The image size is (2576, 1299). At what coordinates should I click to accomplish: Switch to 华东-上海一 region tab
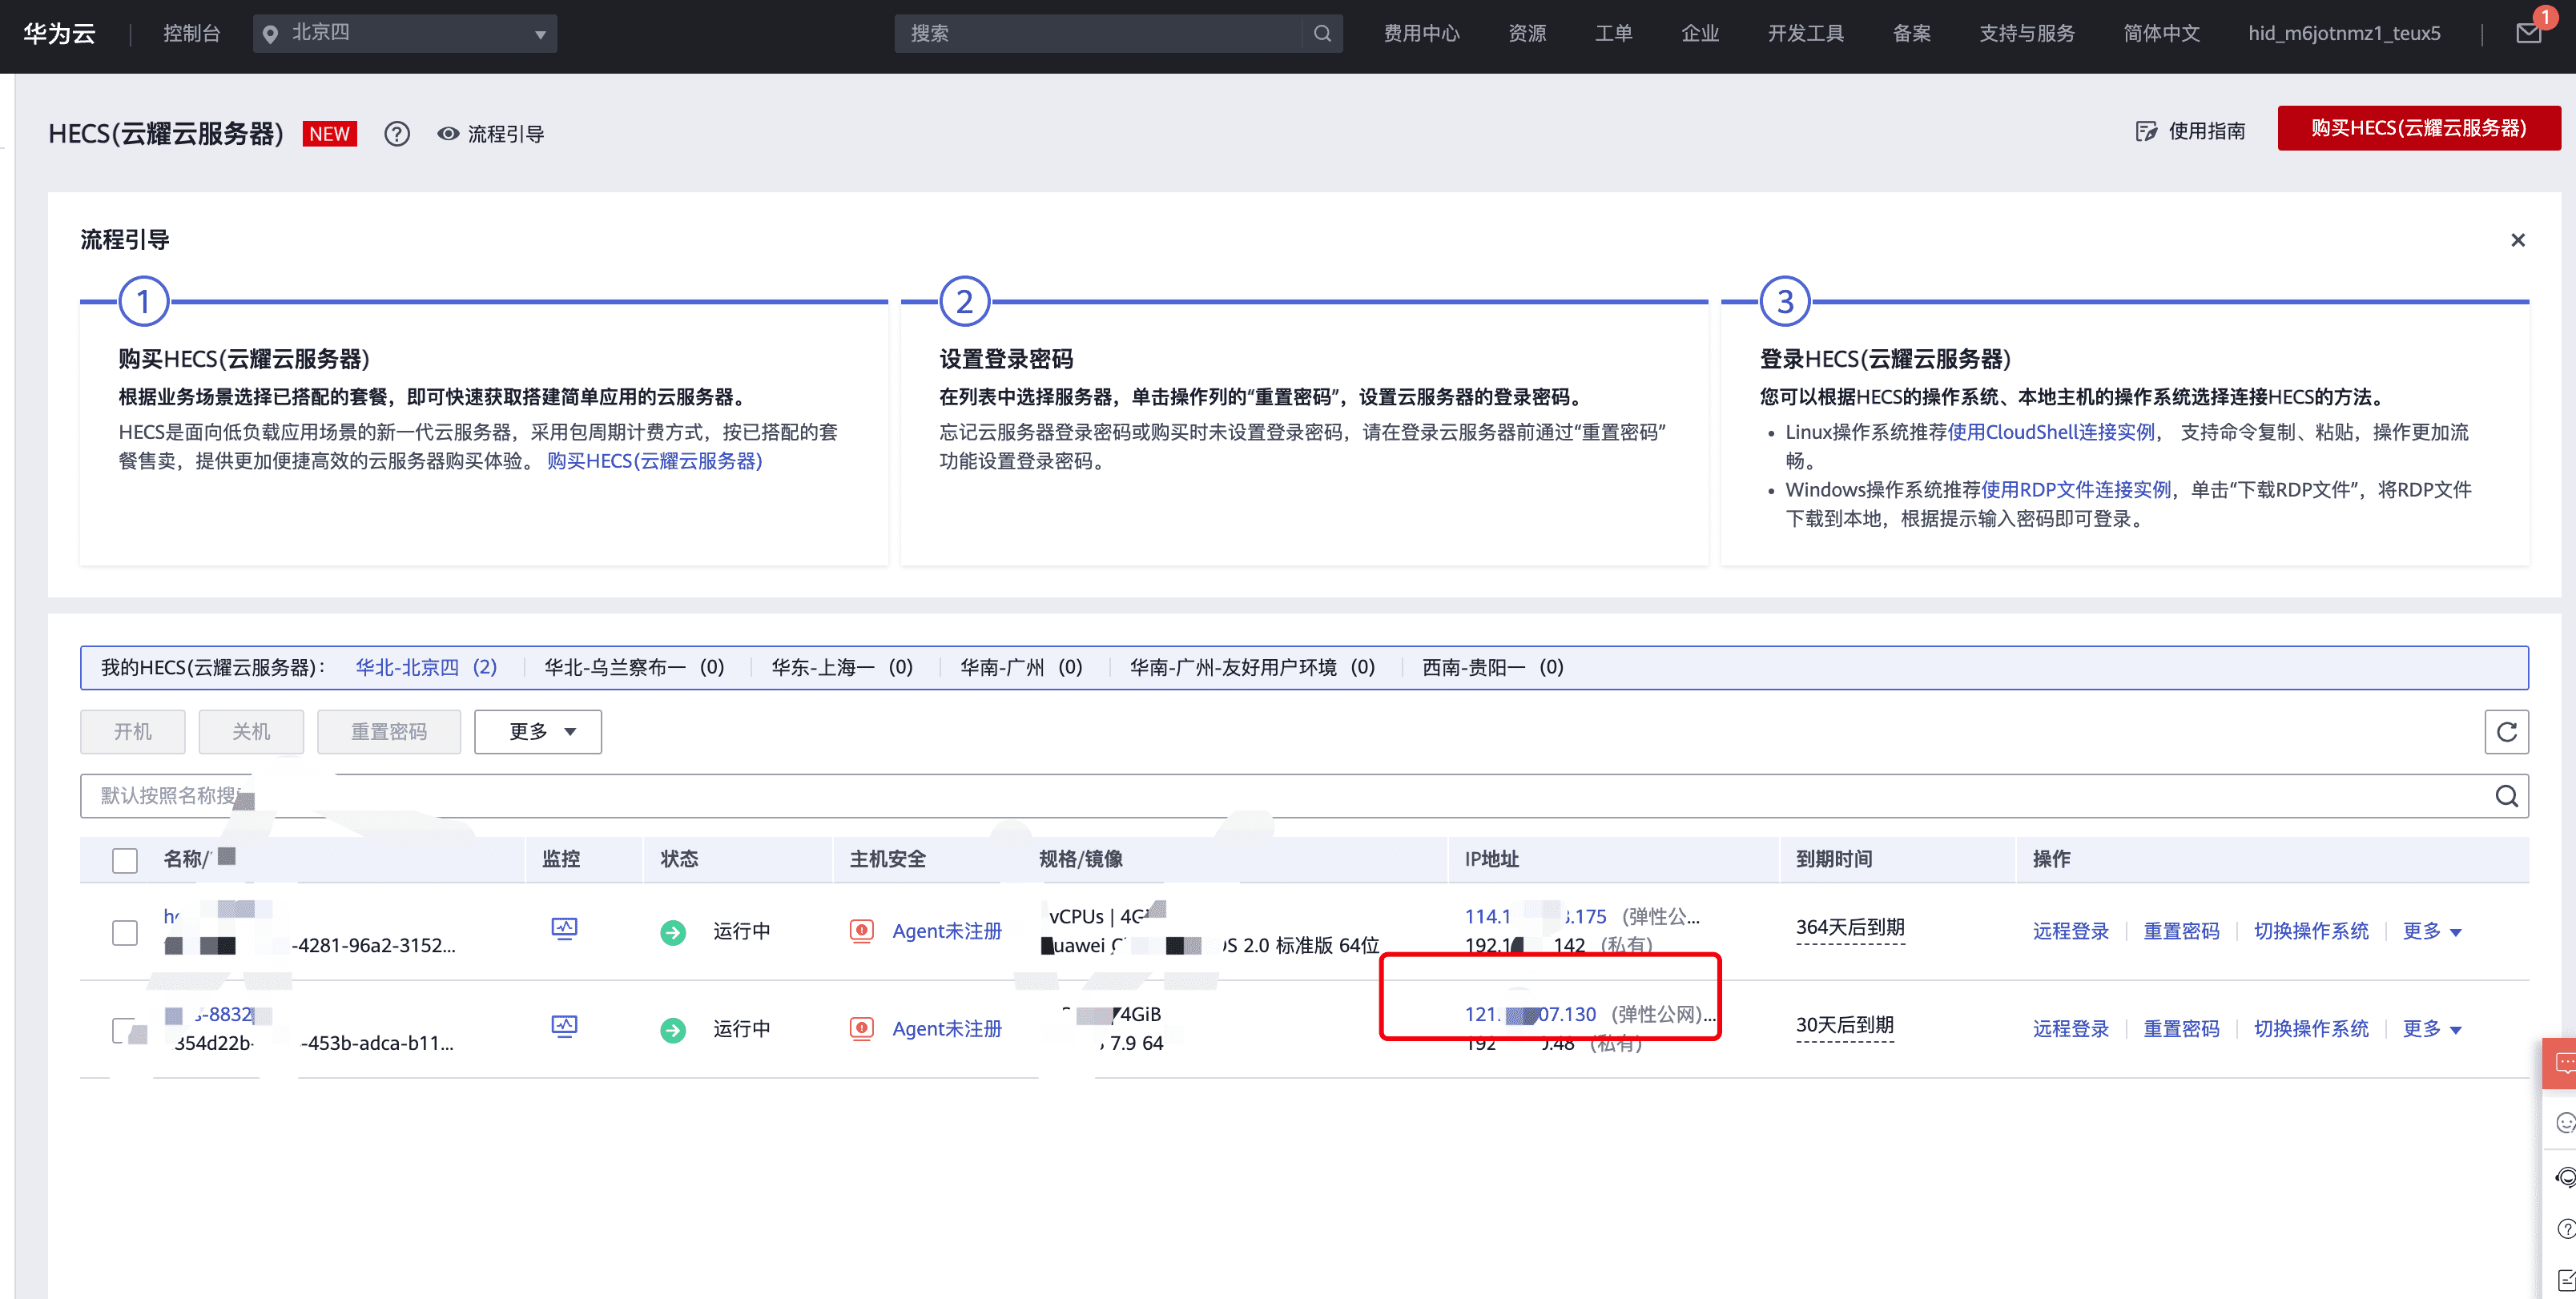pyautogui.click(x=841, y=667)
